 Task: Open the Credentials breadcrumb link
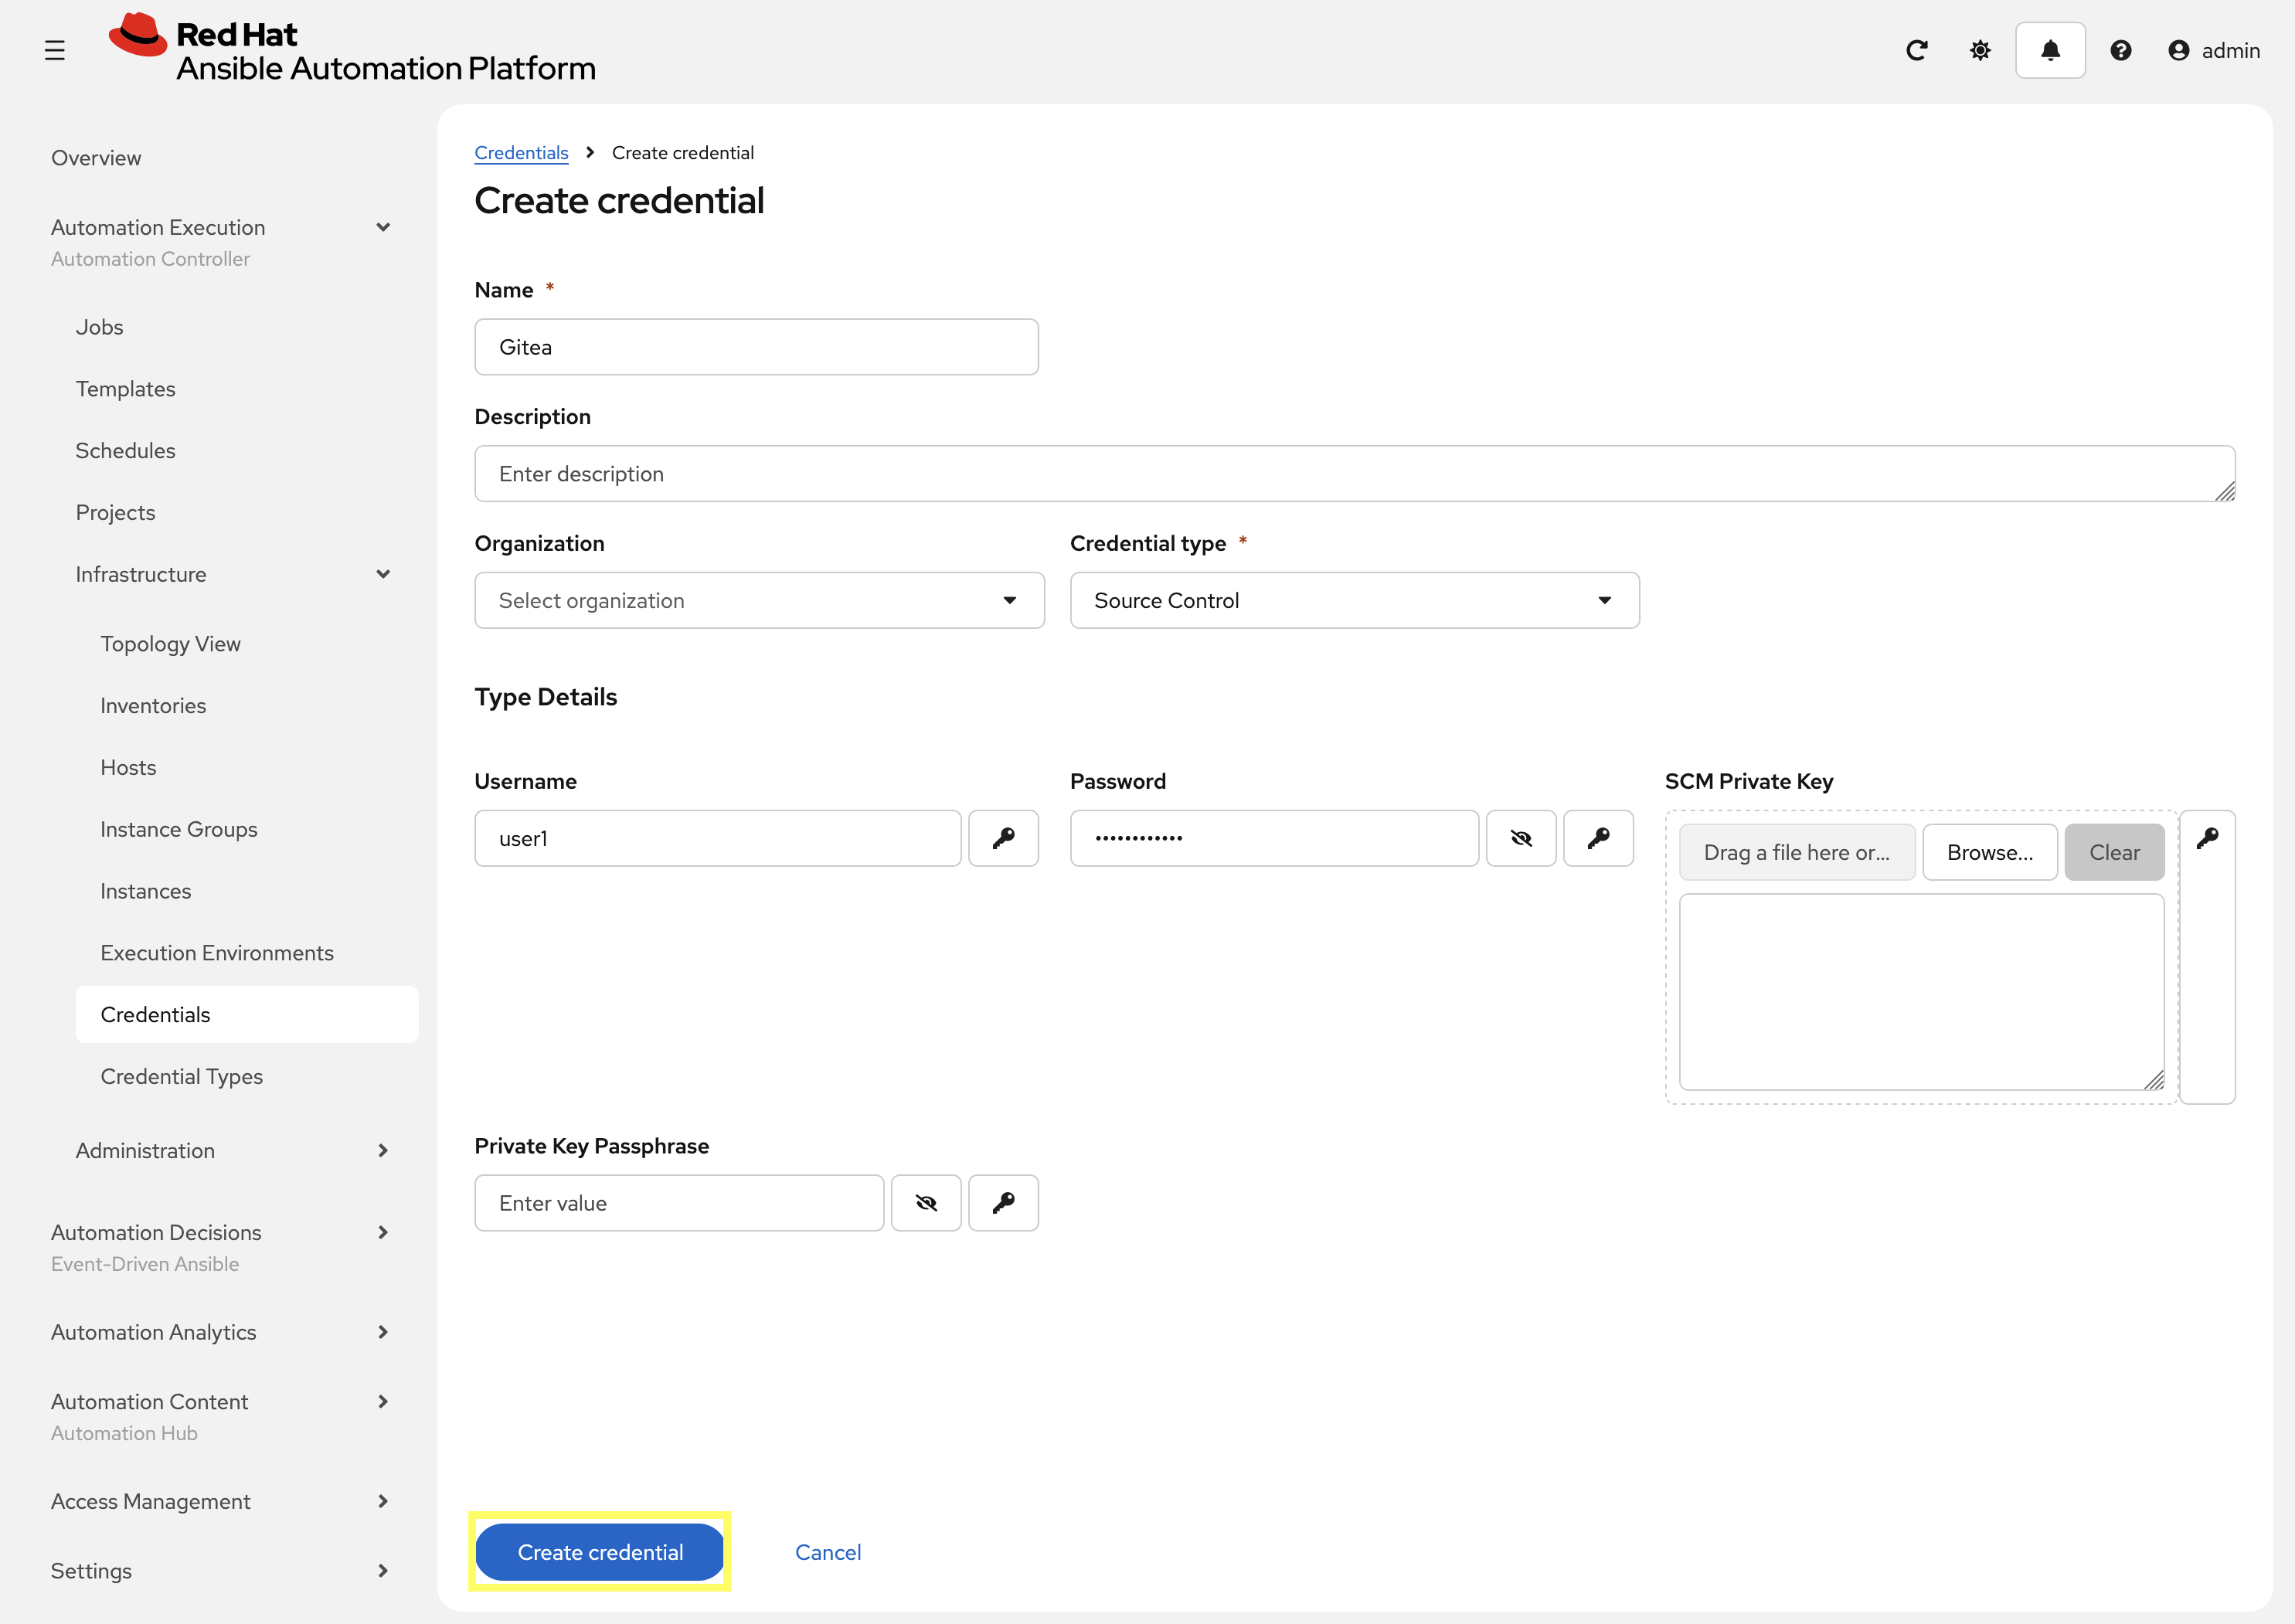click(x=521, y=152)
